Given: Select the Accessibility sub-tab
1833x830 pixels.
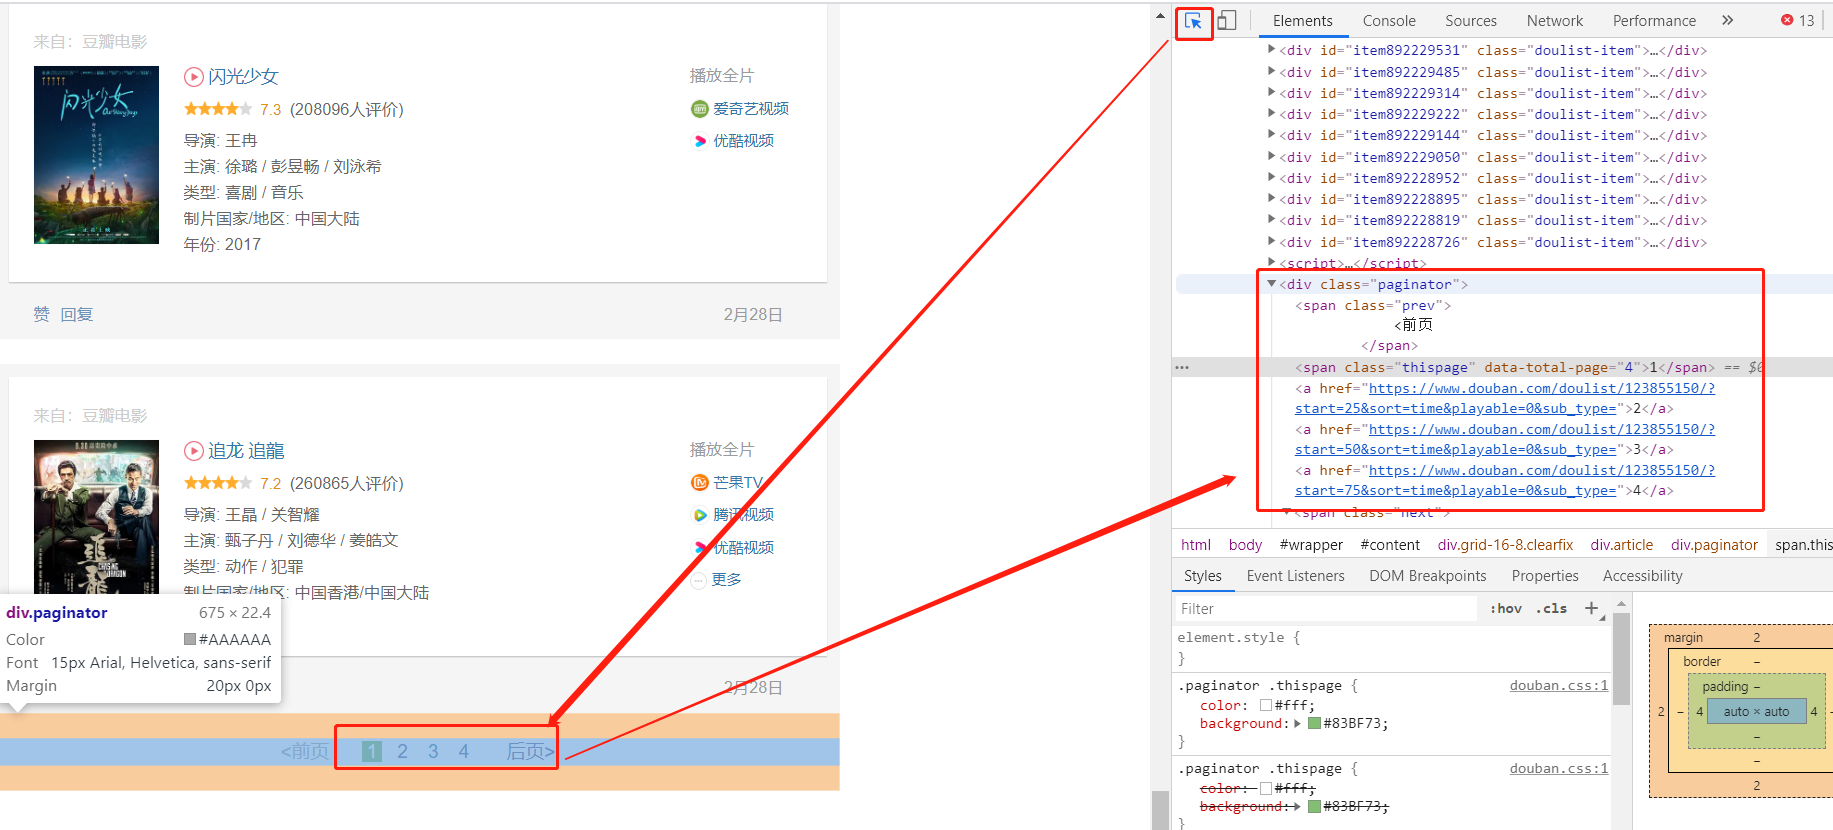Looking at the screenshot, I should (x=1643, y=576).
